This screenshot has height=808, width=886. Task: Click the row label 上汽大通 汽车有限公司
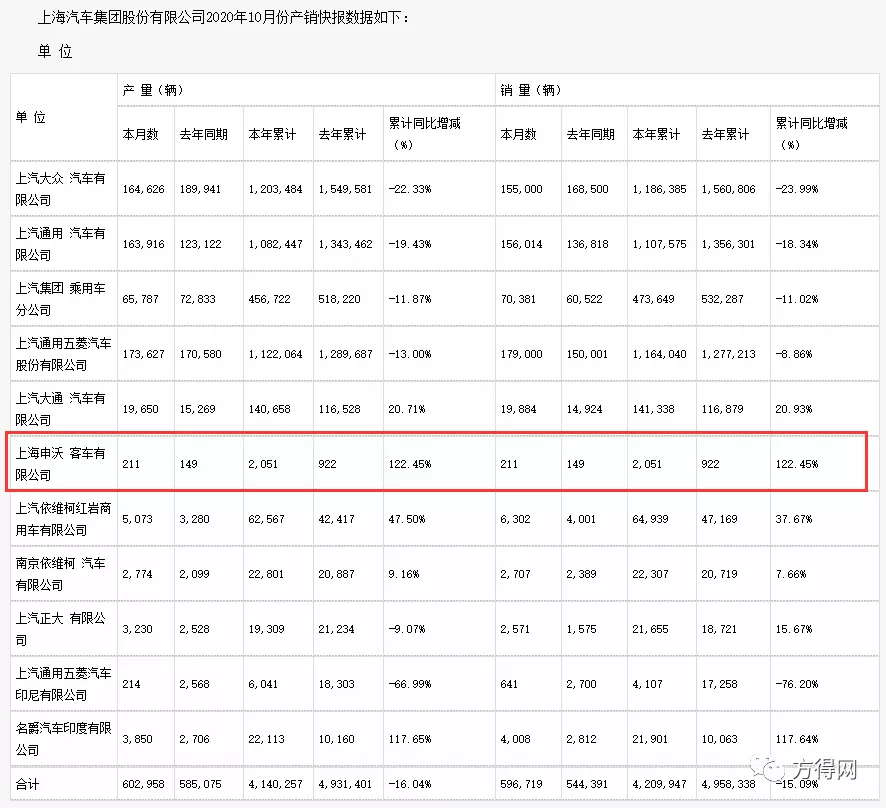click(60, 409)
